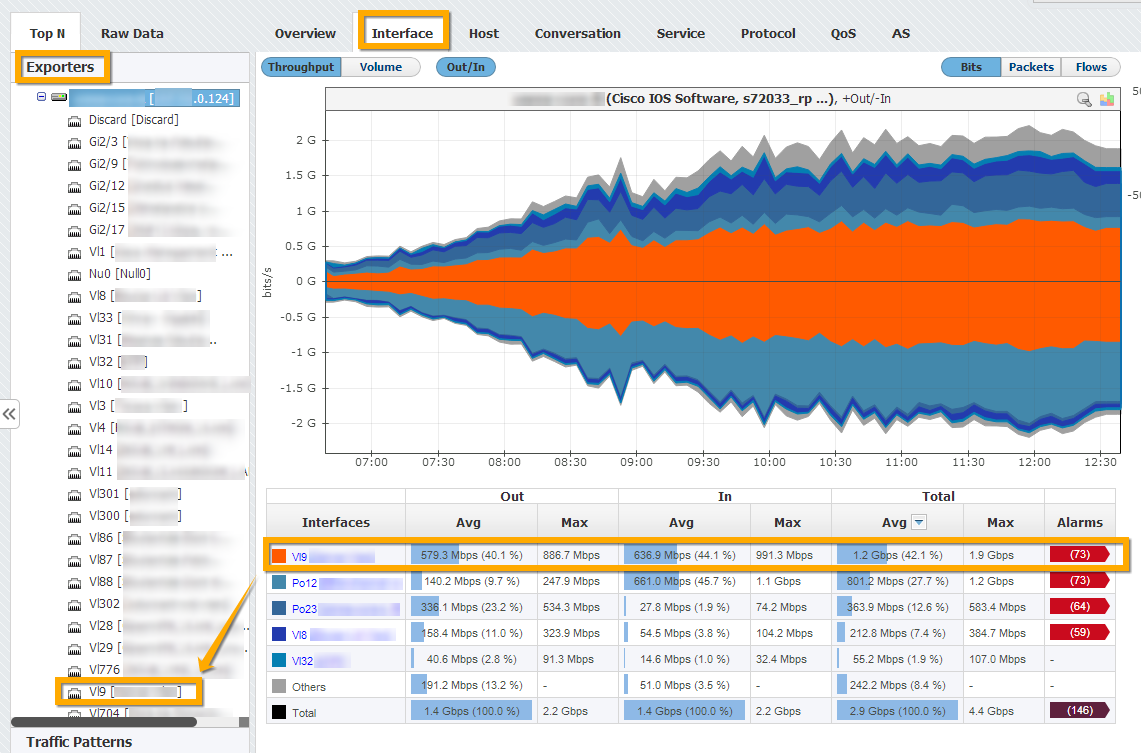Image resolution: width=1141 pixels, height=753 pixels.
Task: Select Throughput view toggle
Action: point(301,67)
